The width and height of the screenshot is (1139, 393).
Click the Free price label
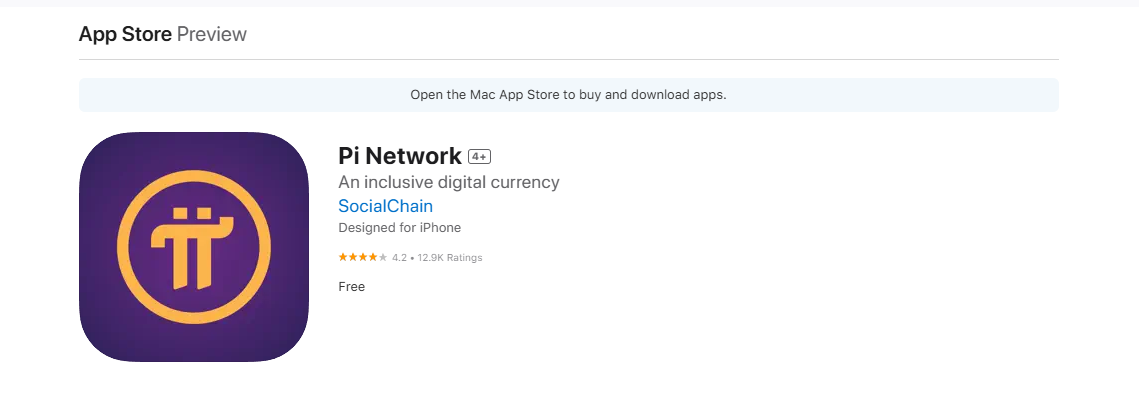(352, 286)
